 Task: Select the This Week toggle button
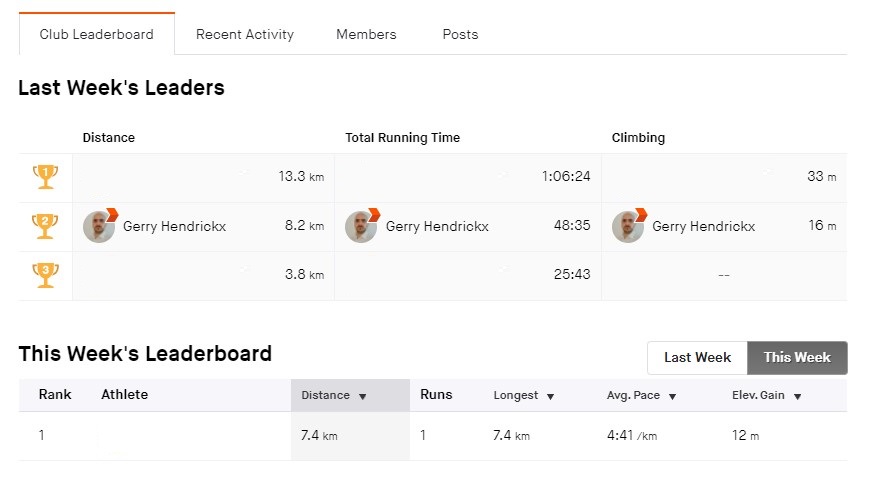click(x=797, y=358)
